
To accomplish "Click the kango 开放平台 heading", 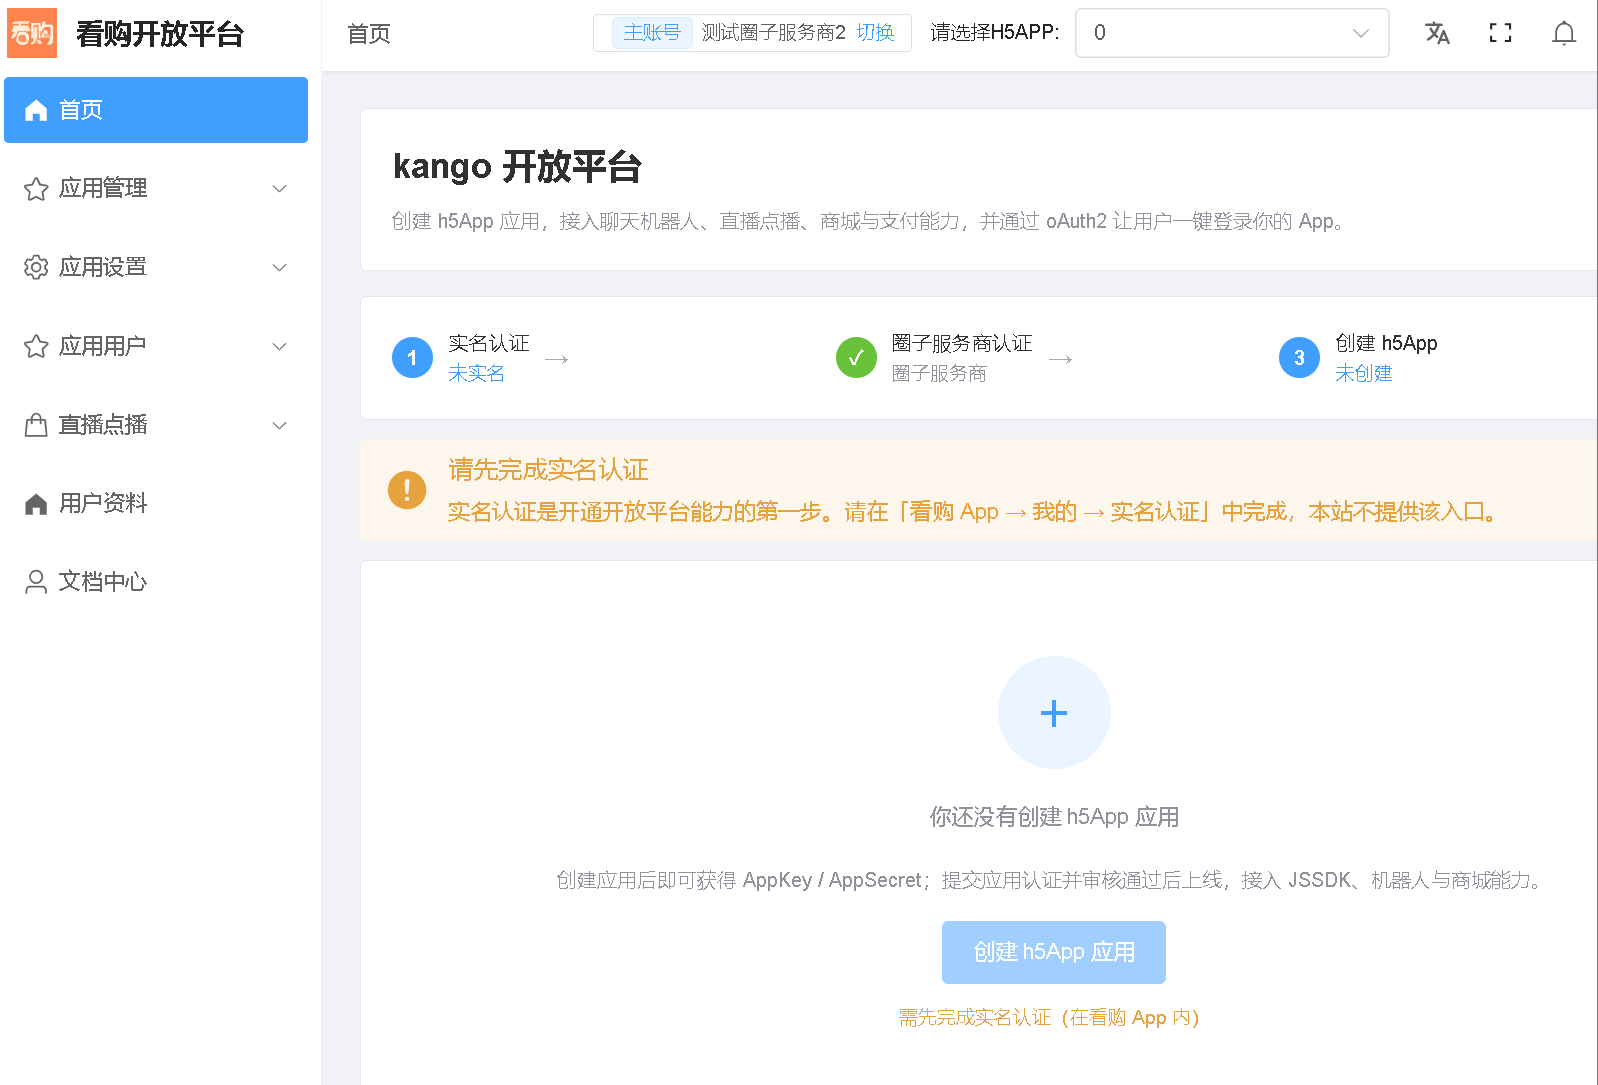I will point(517,166).
